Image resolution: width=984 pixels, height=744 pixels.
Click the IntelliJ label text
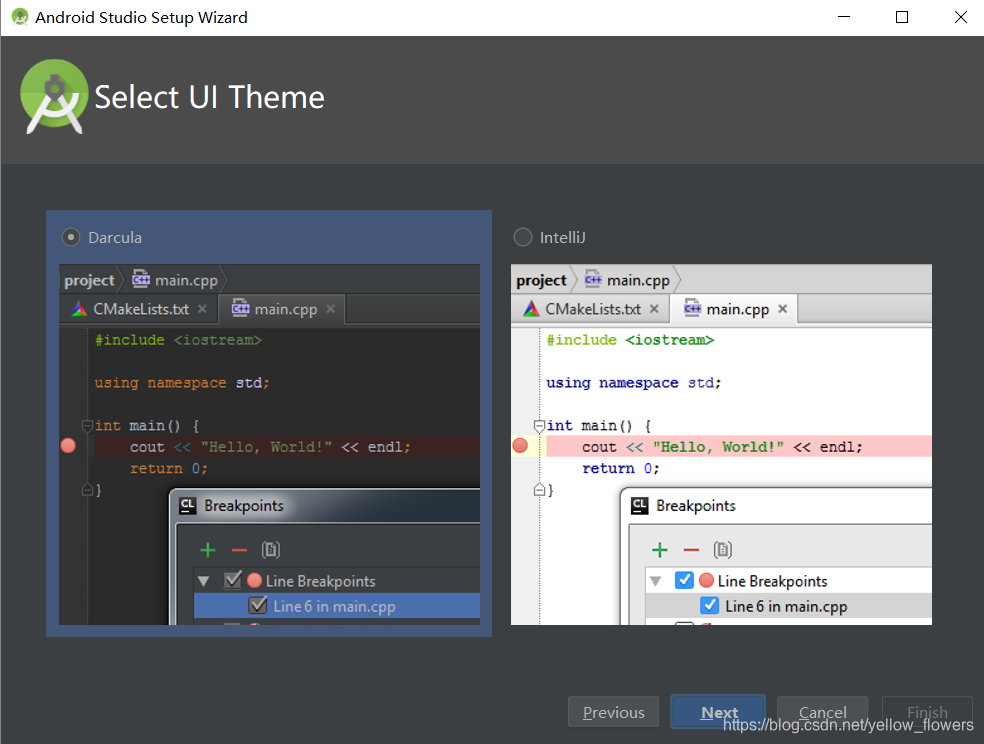click(562, 238)
